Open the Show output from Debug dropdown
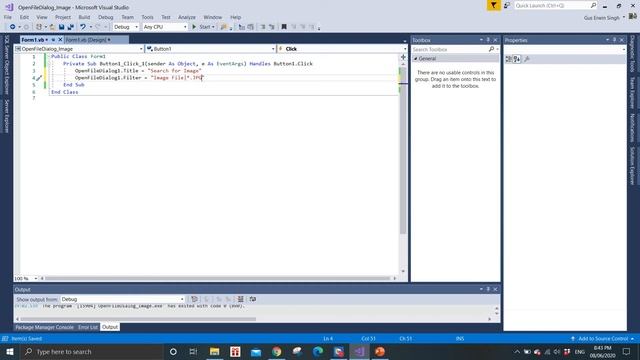640x360 pixels. [122, 299]
